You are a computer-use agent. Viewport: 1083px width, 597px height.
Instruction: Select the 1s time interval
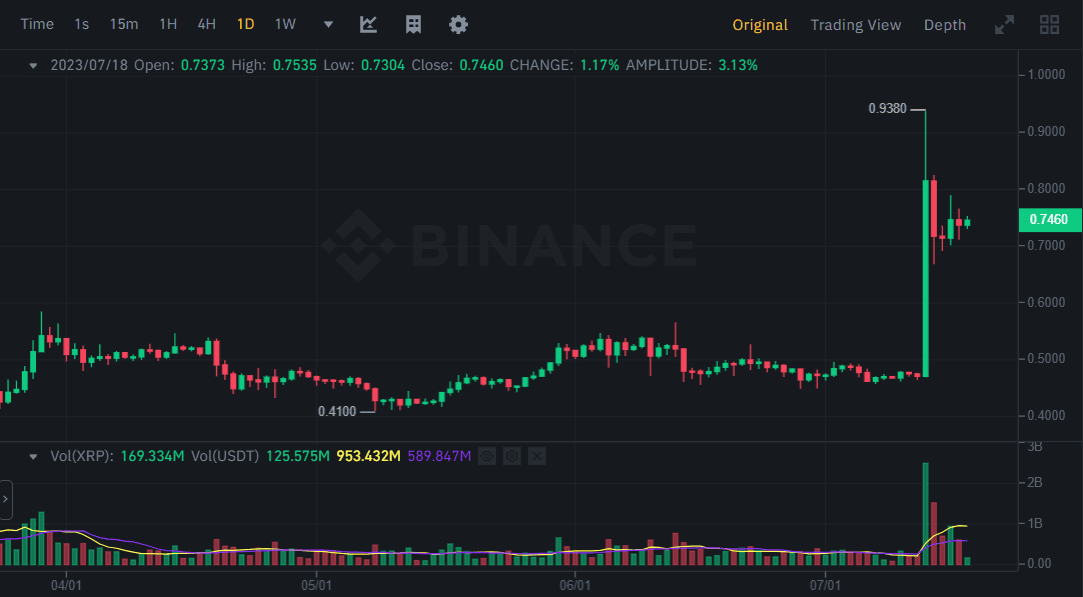pyautogui.click(x=82, y=24)
